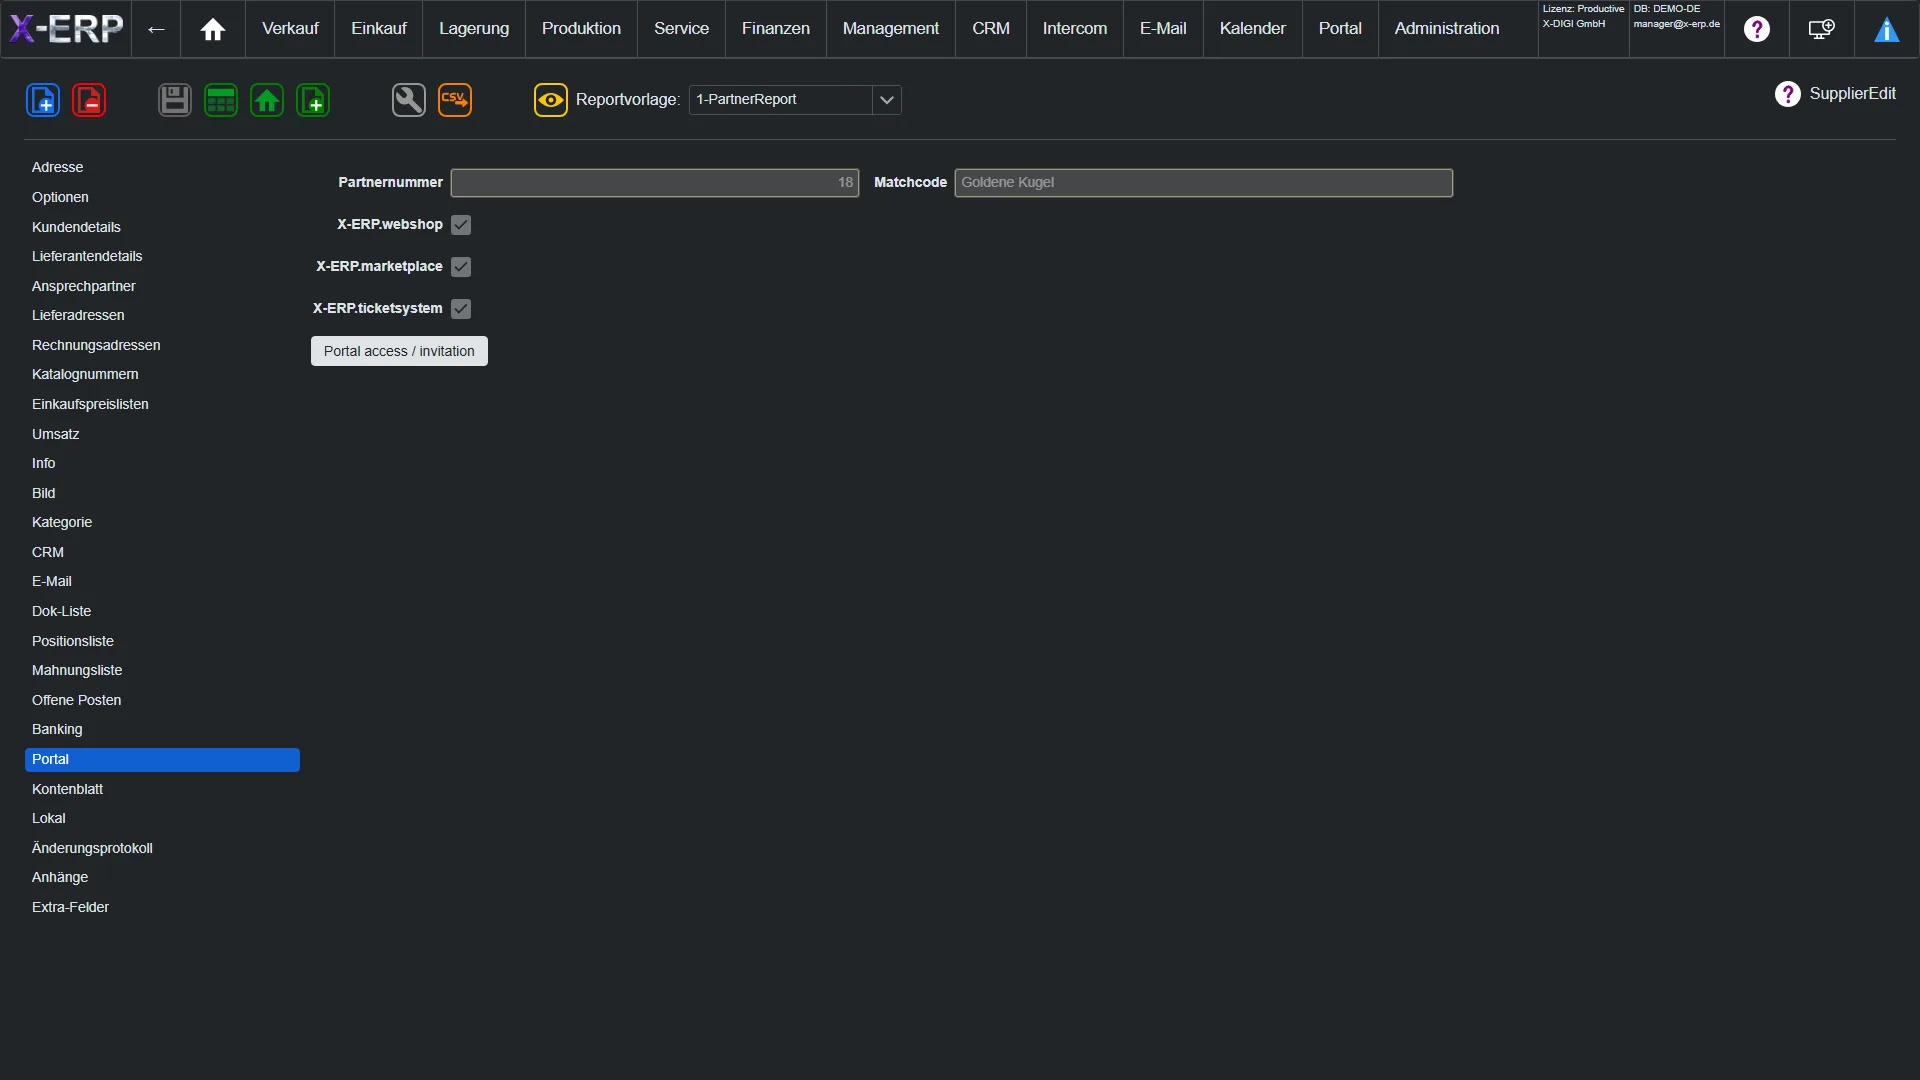Open the top bar help question icon

(1757, 29)
